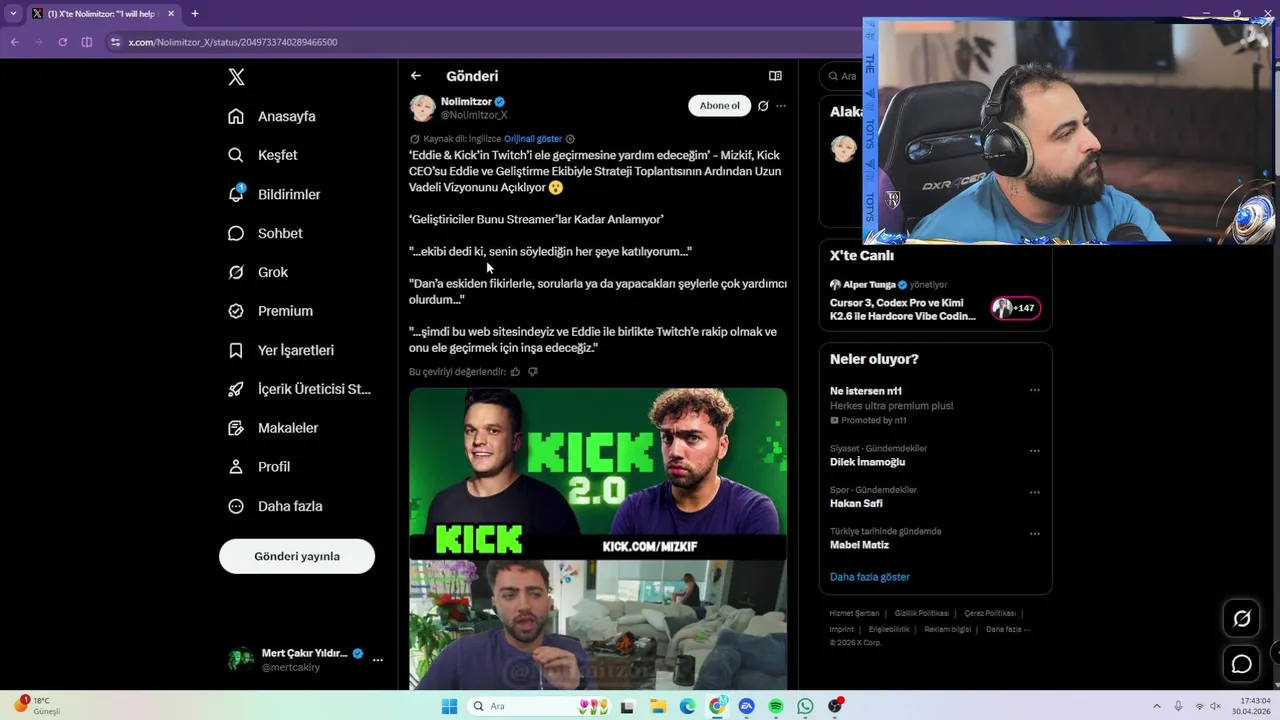Open Makaleler in the sidebar
The width and height of the screenshot is (1280, 720).
click(x=273, y=428)
